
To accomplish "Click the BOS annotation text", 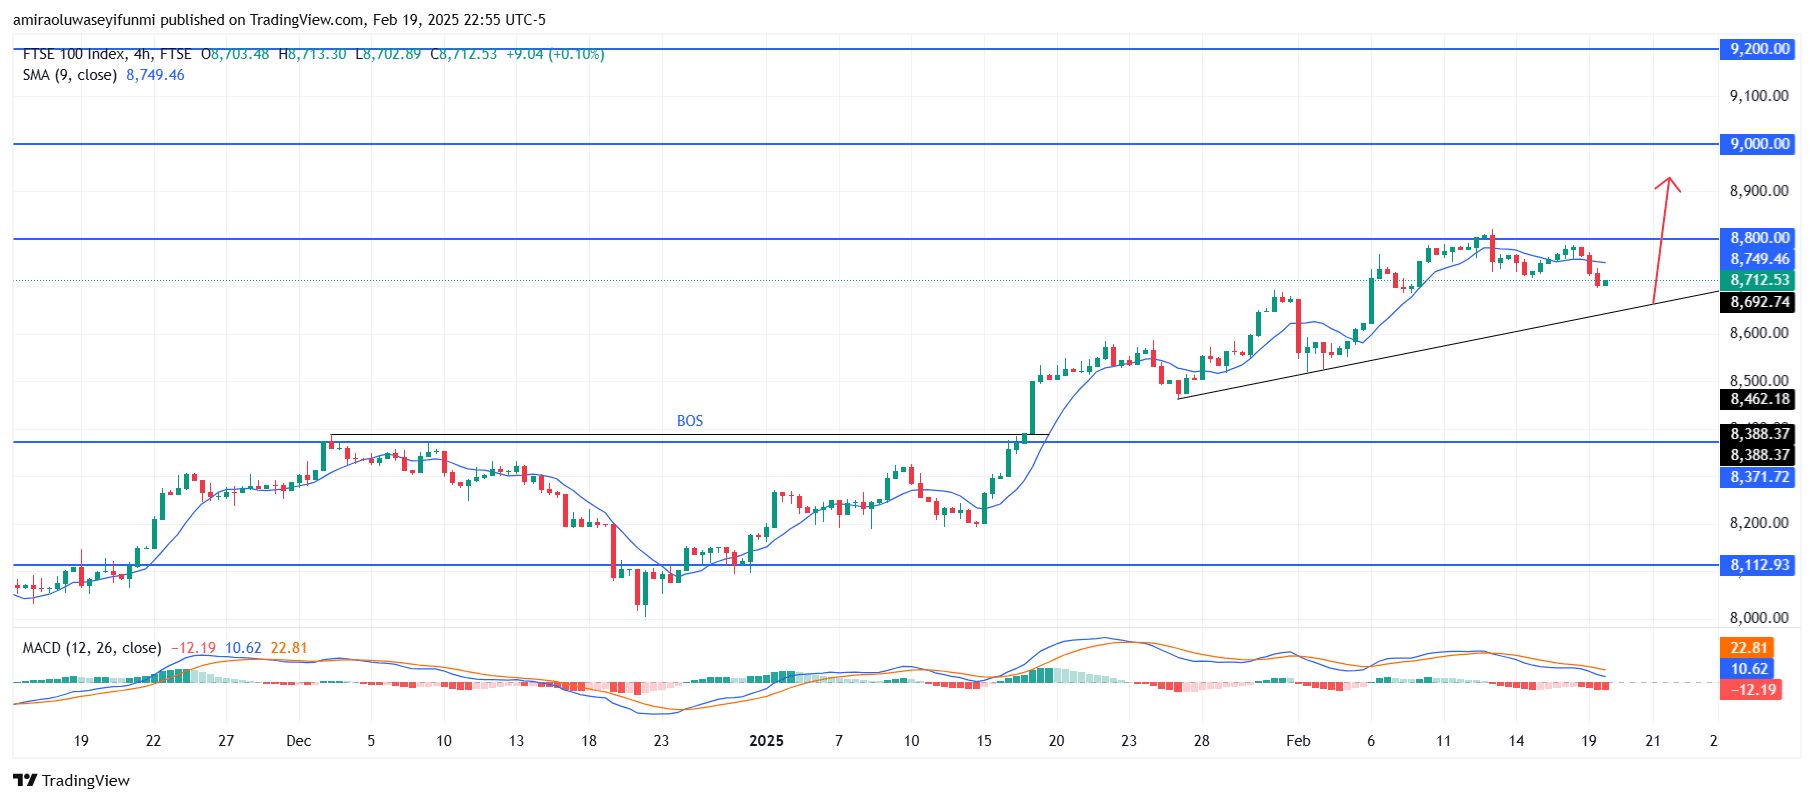I will (x=690, y=421).
